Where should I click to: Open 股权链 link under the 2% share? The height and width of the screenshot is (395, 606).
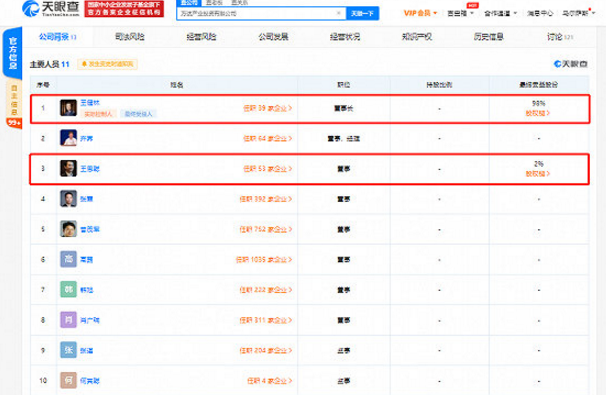tap(538, 174)
